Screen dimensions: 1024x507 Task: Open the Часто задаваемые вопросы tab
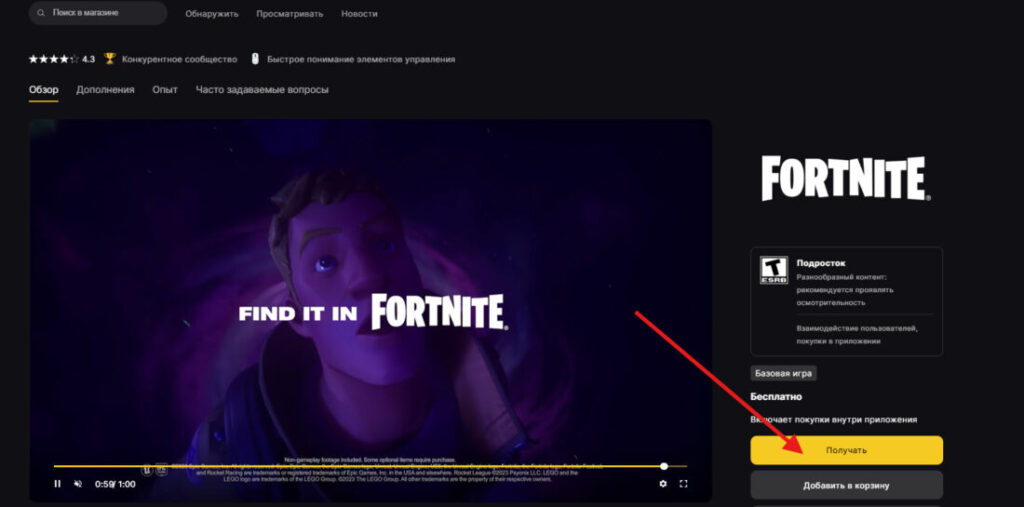click(262, 90)
